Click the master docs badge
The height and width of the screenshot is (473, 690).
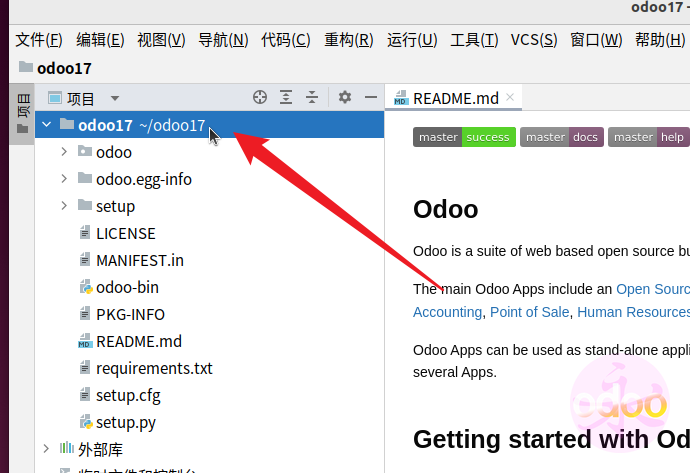(x=562, y=137)
